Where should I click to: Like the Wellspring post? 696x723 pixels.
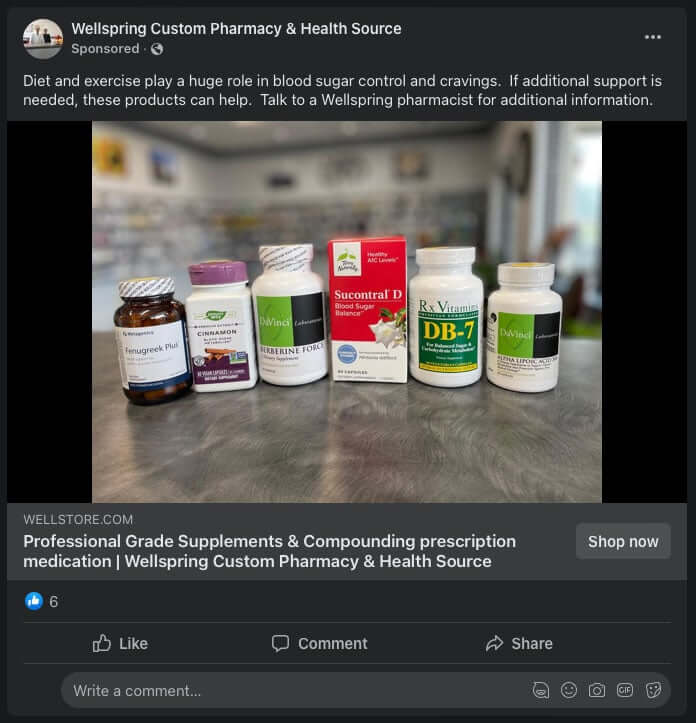click(x=120, y=643)
